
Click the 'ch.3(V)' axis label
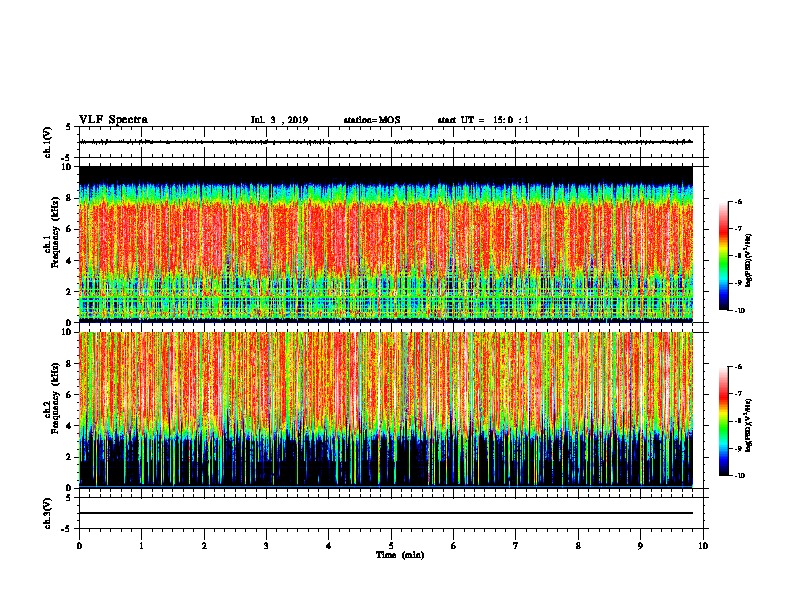(x=48, y=513)
